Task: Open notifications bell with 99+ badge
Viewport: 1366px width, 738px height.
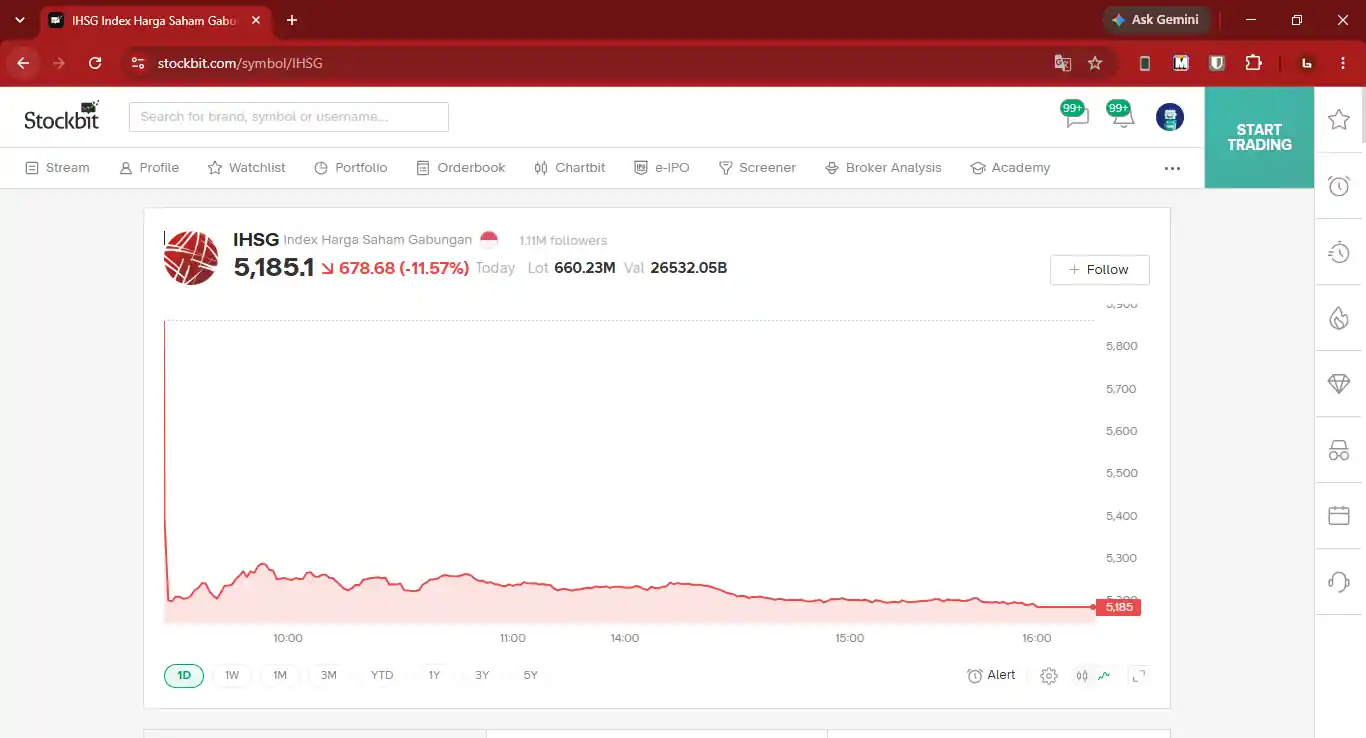Action: click(x=1121, y=116)
